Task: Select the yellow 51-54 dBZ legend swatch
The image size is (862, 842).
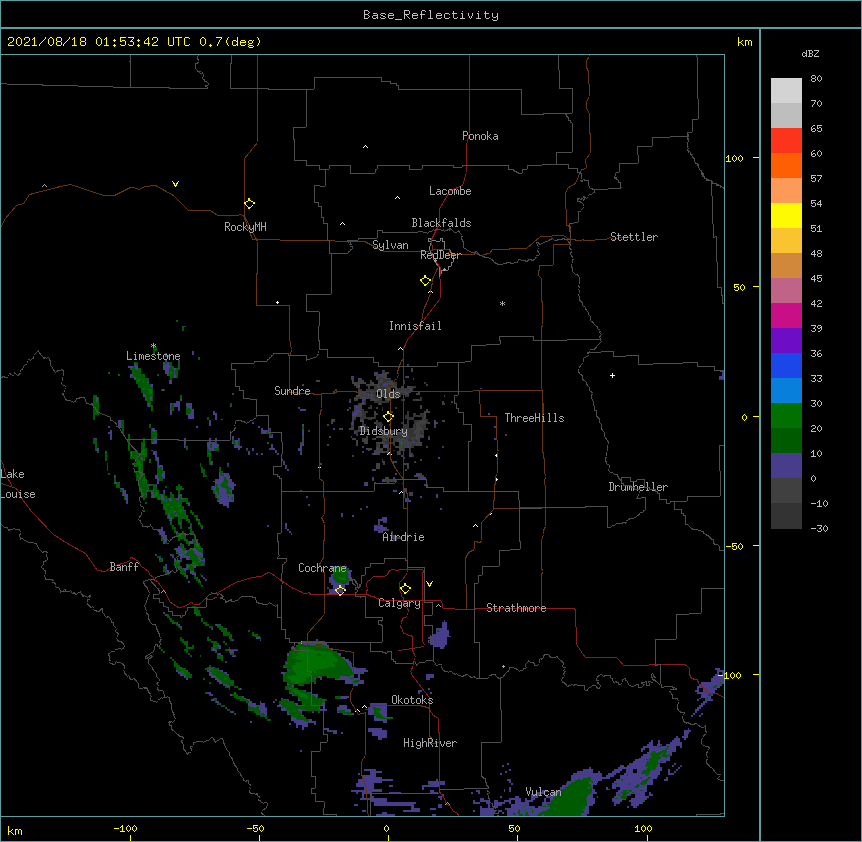Action: click(x=786, y=215)
